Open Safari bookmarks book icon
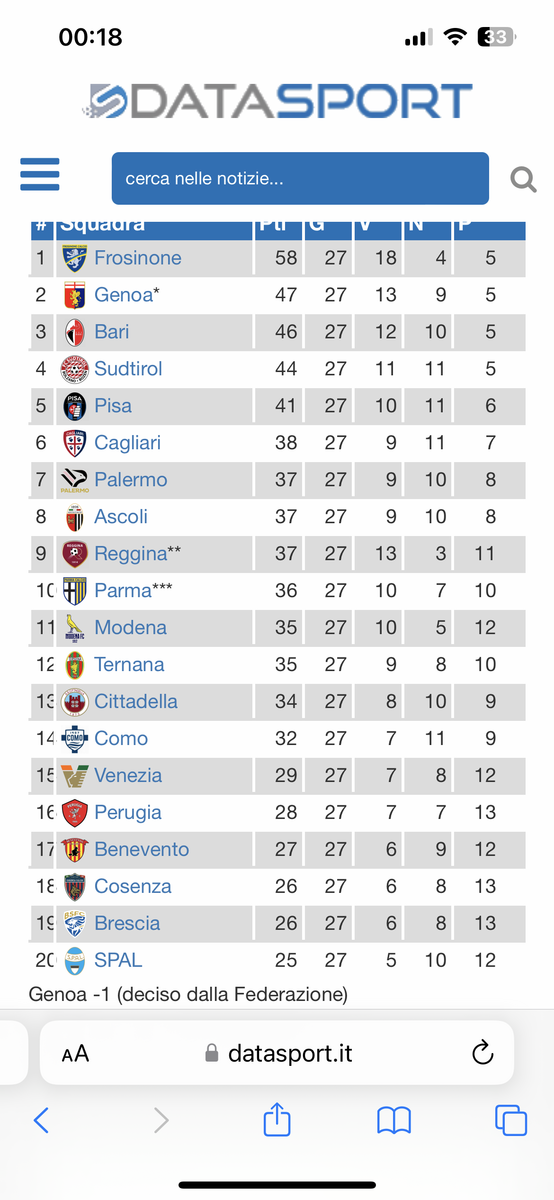 [394, 1121]
